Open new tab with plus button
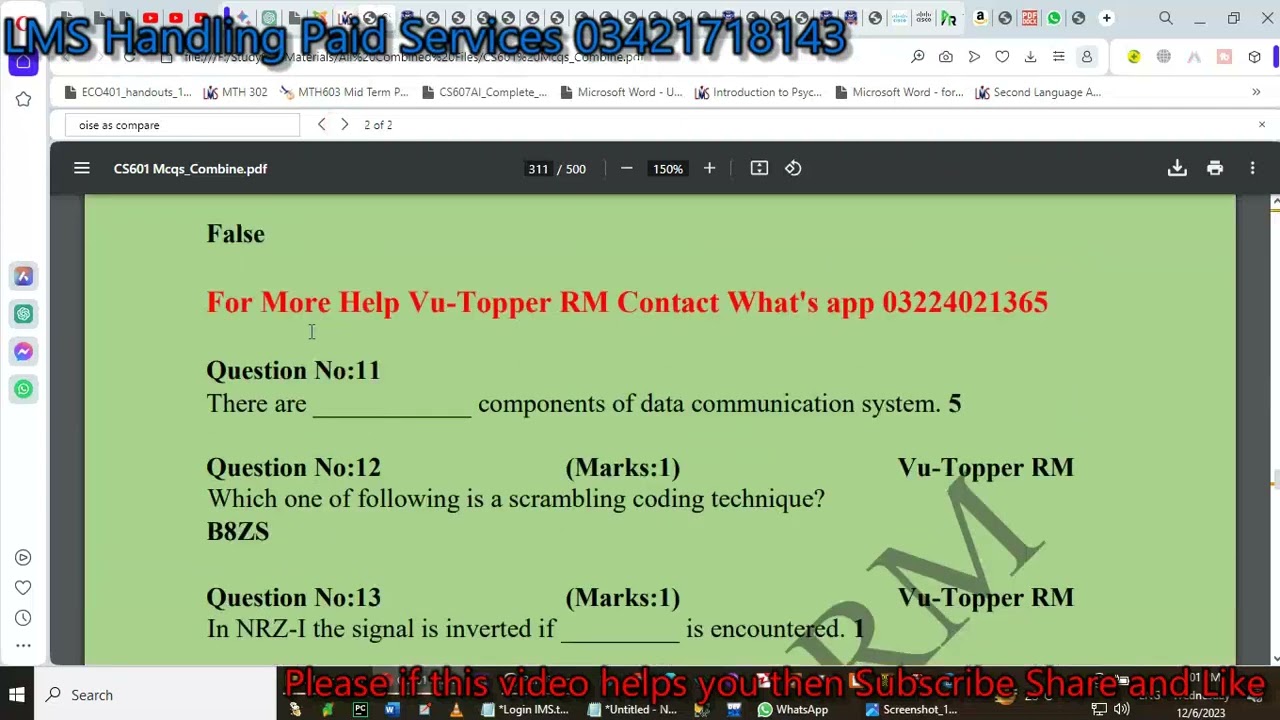The image size is (1280, 720). (1106, 18)
